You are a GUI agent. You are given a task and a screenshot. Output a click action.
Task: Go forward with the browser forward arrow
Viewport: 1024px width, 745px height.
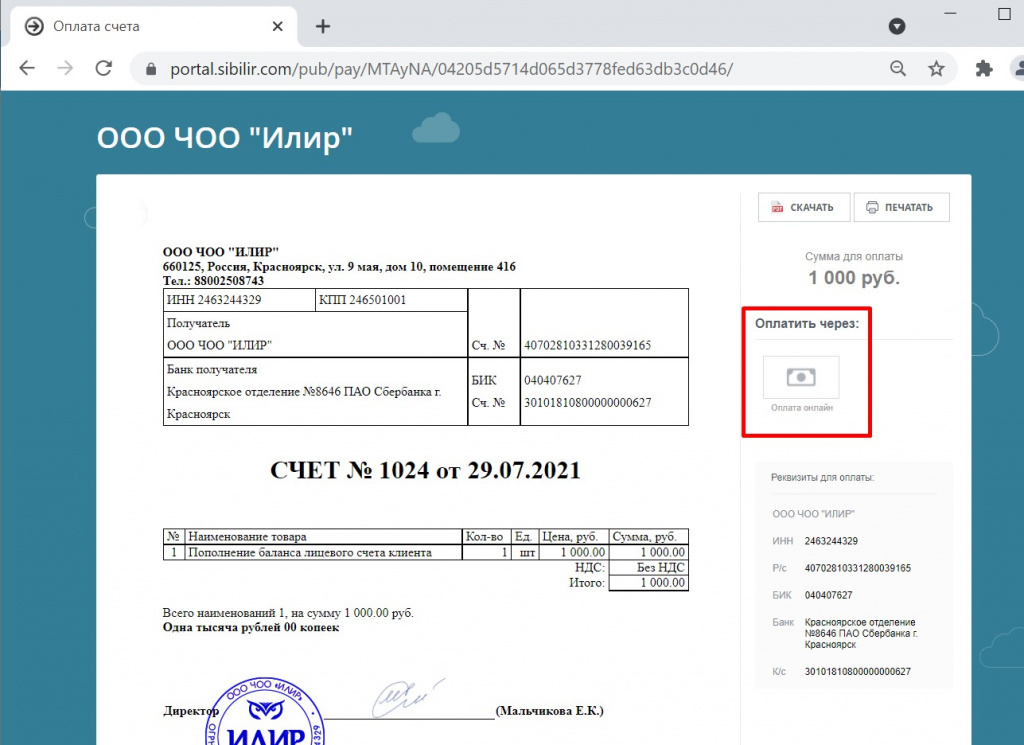65,68
